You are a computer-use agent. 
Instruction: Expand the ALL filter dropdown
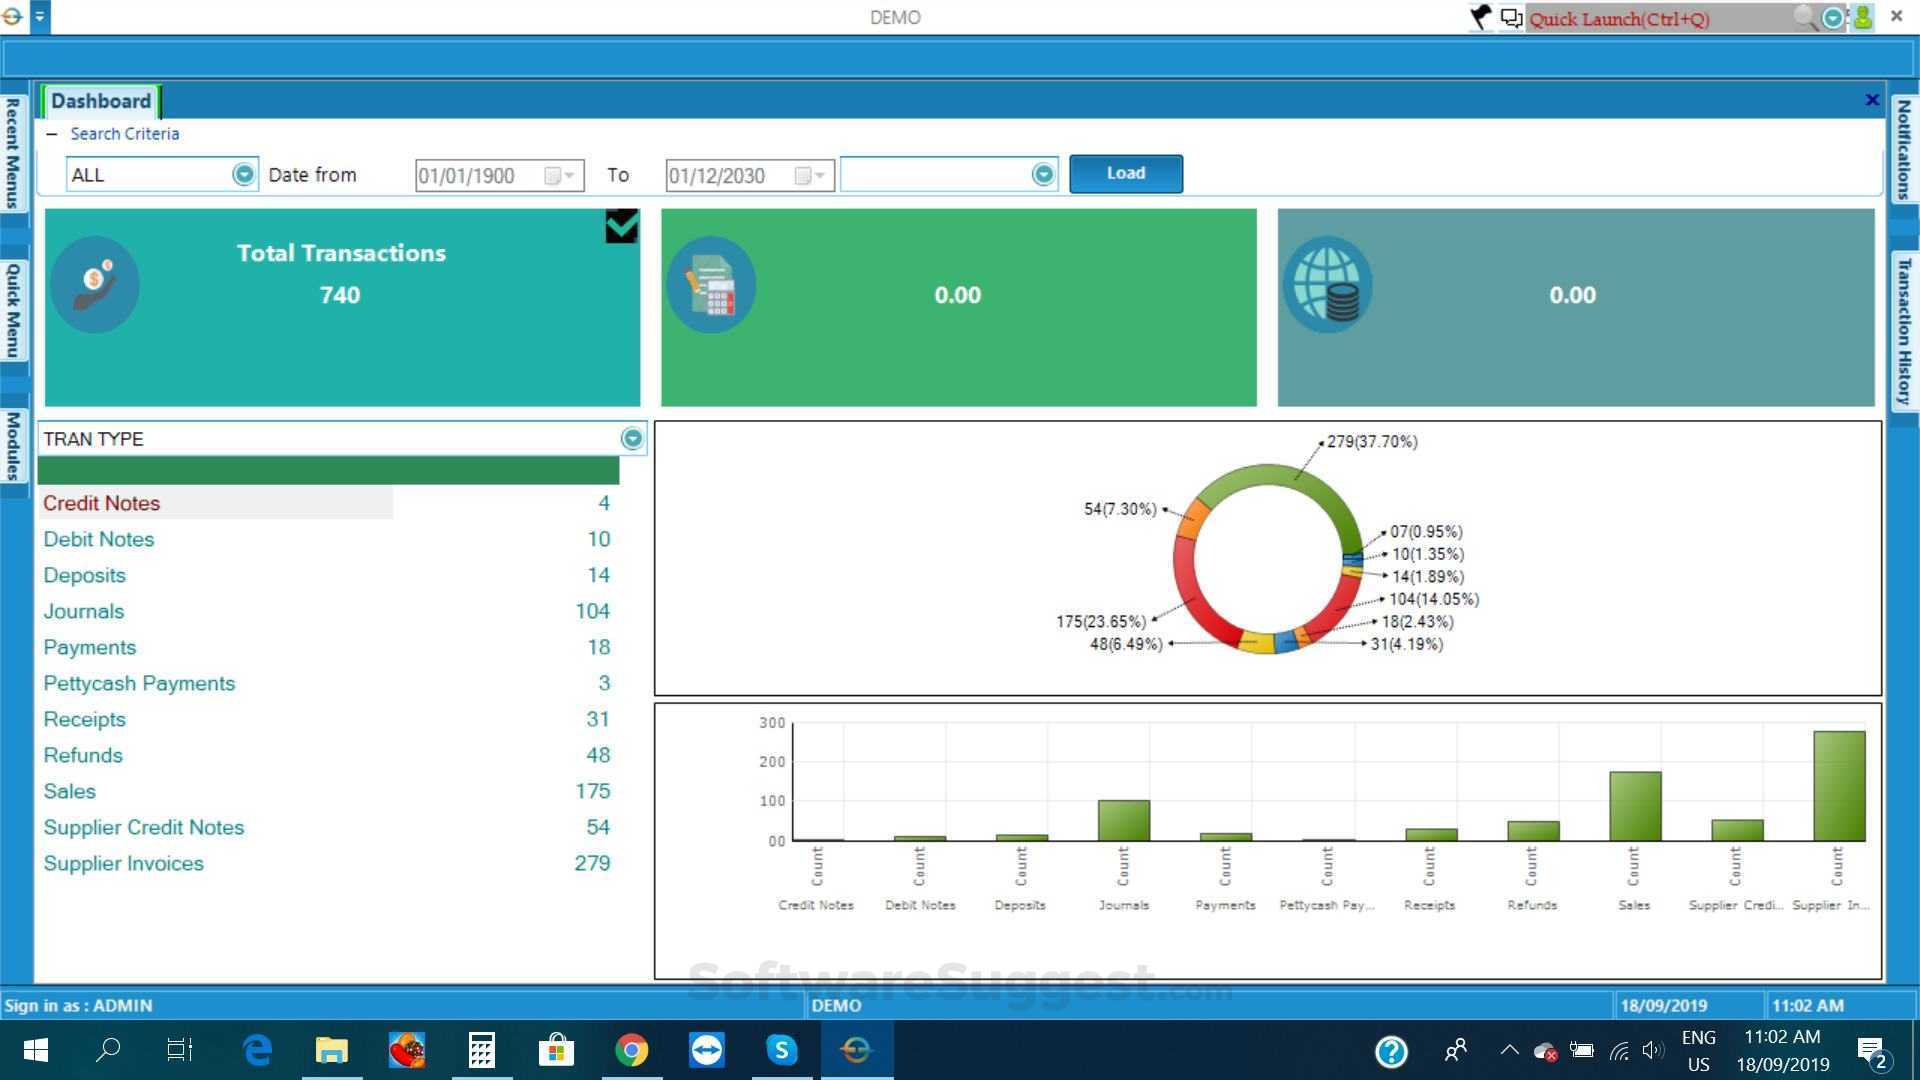pyautogui.click(x=243, y=174)
